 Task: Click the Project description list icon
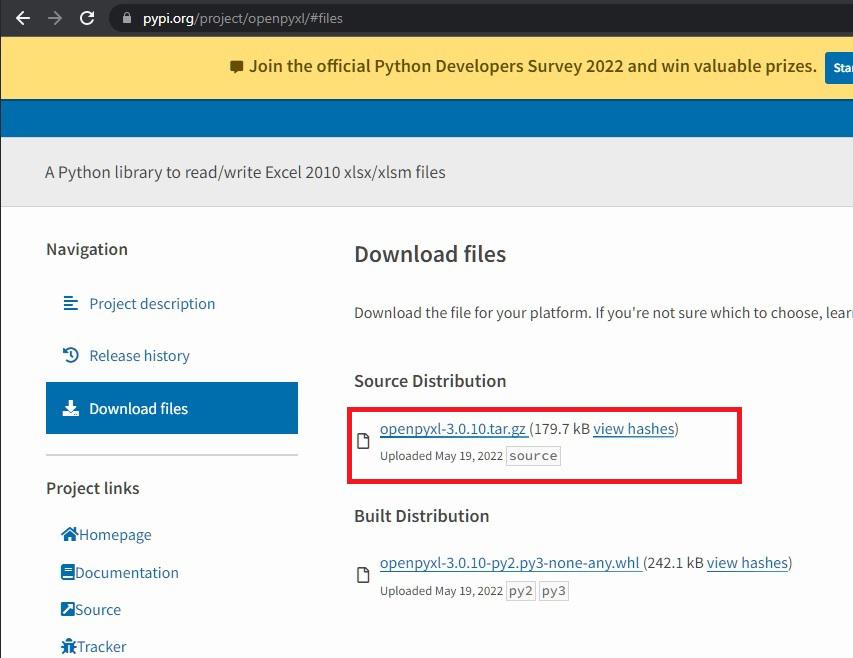(x=71, y=303)
